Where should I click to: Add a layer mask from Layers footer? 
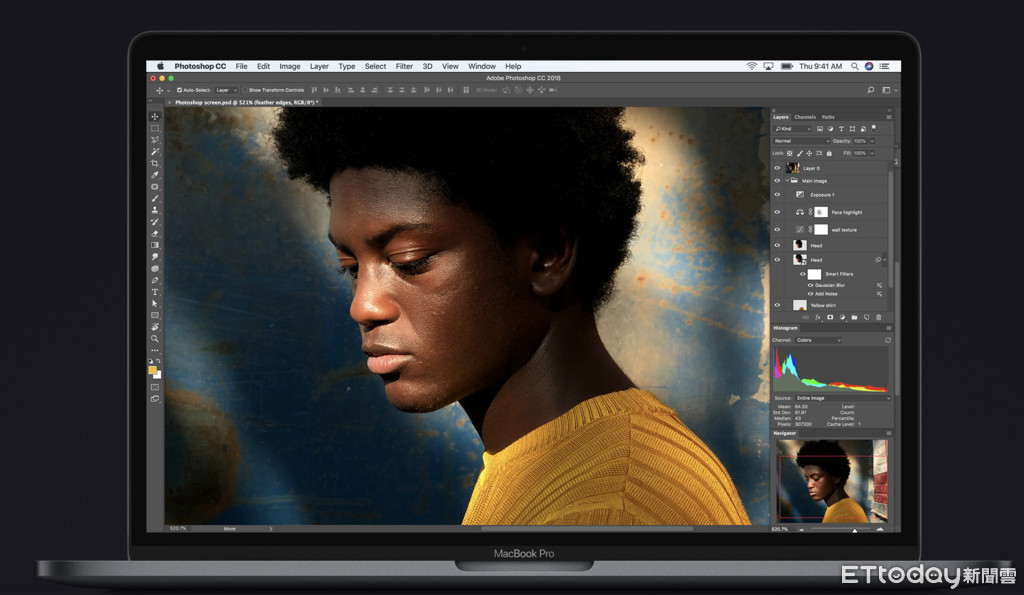pyautogui.click(x=830, y=317)
